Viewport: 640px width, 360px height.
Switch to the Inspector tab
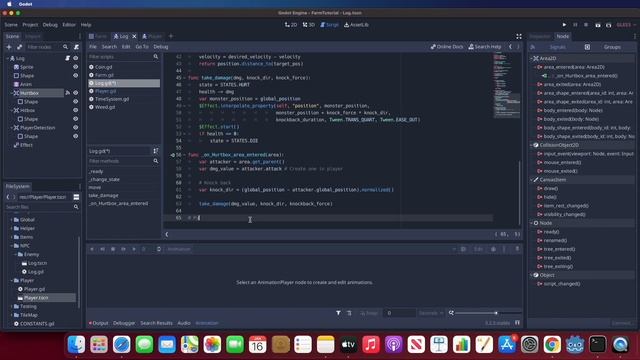click(540, 36)
